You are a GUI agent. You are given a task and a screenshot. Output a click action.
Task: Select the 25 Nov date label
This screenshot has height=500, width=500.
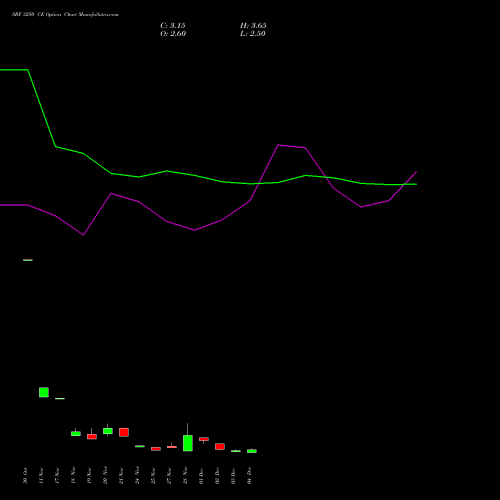[x=153, y=476]
